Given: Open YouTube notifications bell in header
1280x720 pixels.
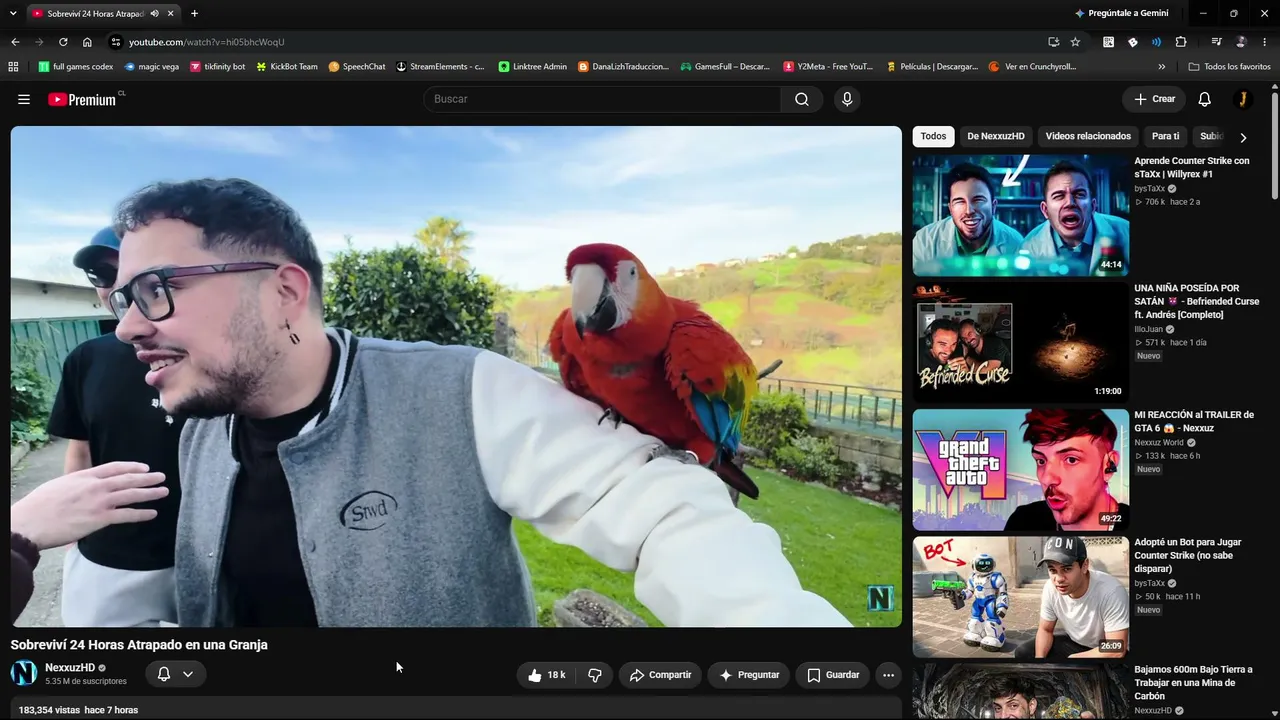Looking at the screenshot, I should click(x=1205, y=99).
